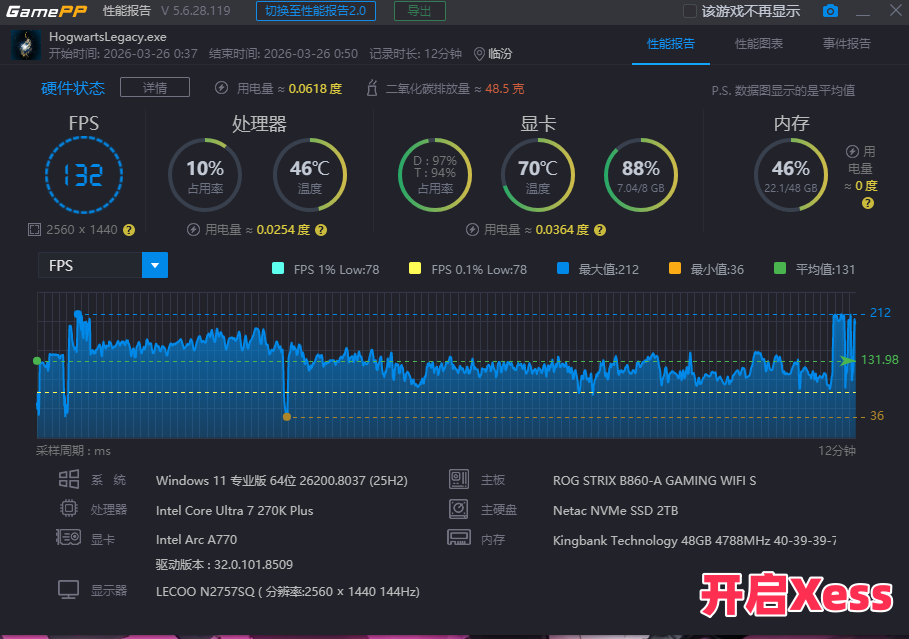The width and height of the screenshot is (909, 639).
Task: Click the hard disk icon beside 主硬盘
Action: click(x=459, y=509)
